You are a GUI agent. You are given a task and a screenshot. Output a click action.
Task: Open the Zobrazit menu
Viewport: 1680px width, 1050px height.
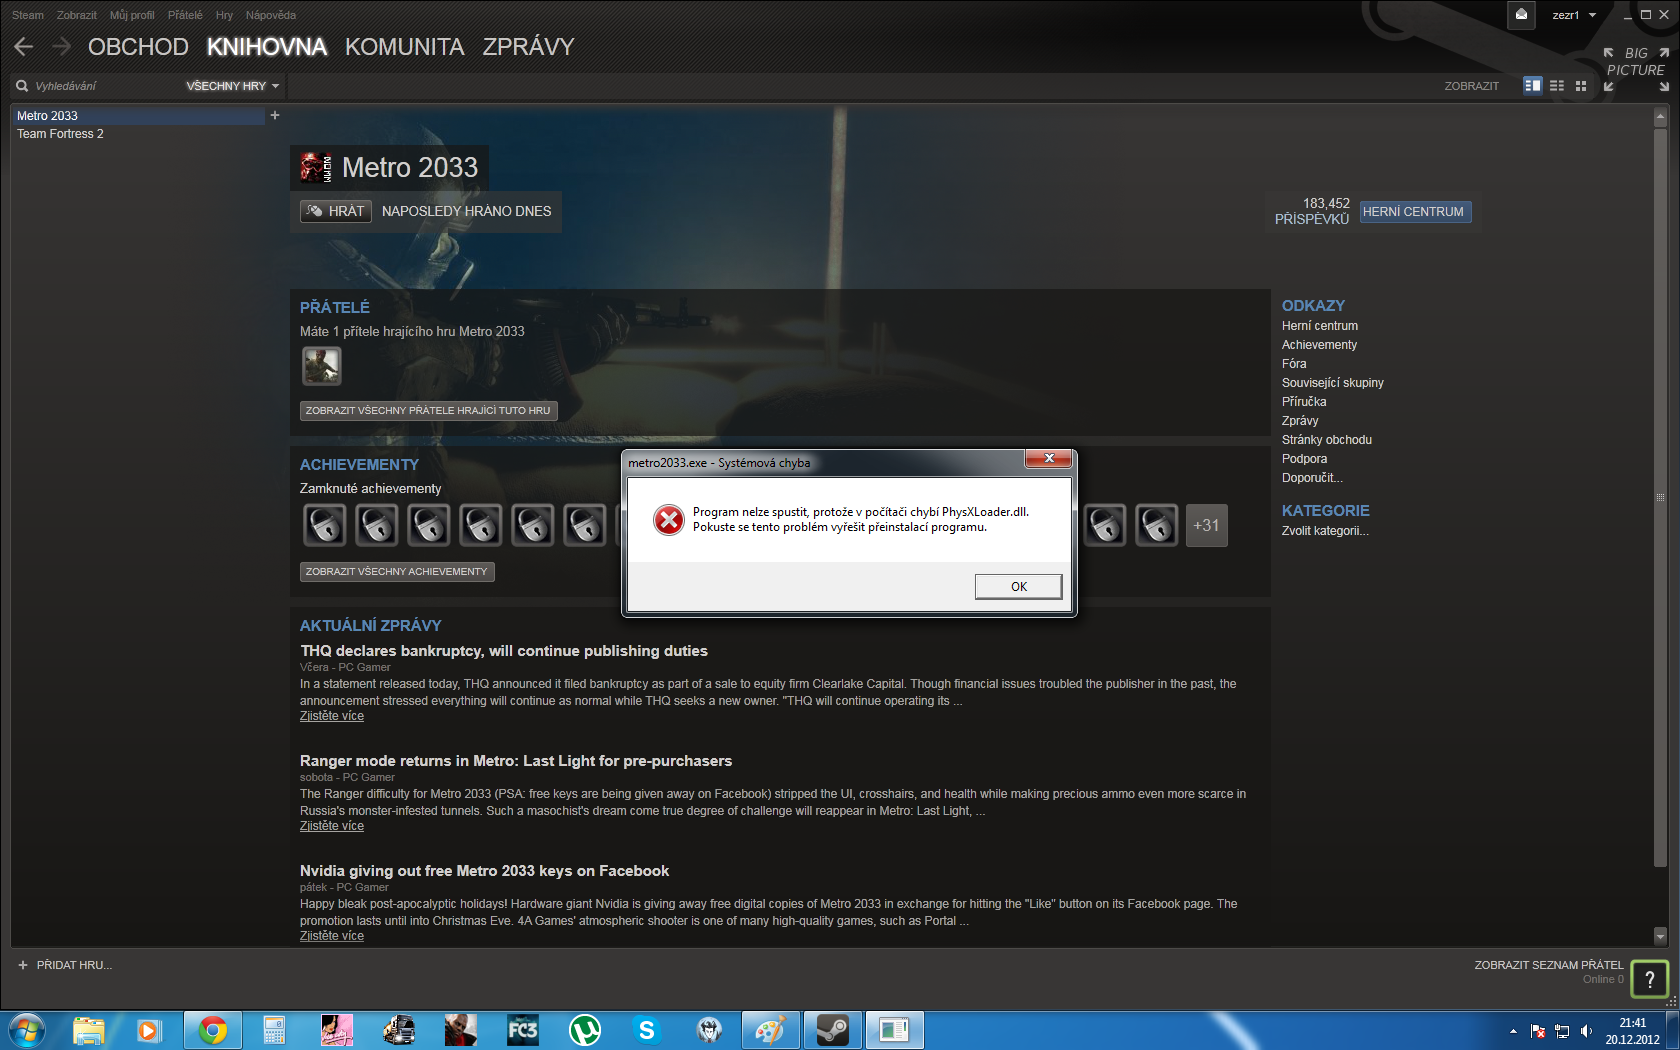[77, 15]
